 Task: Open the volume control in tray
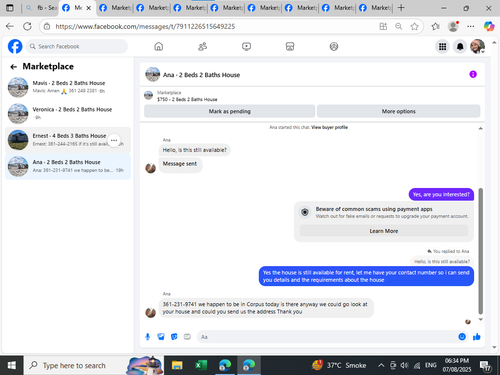(x=404, y=366)
